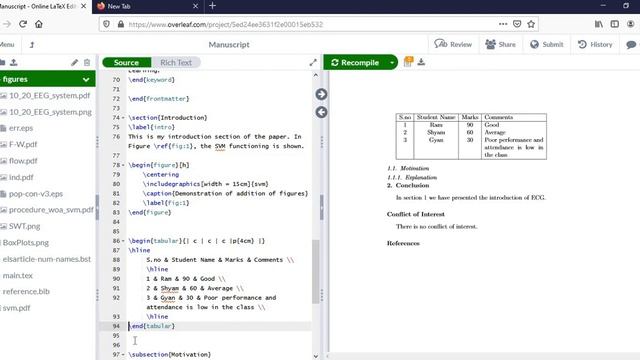Go up one level with the arrow beside Menu
640x360 pixels.
coord(32,44)
